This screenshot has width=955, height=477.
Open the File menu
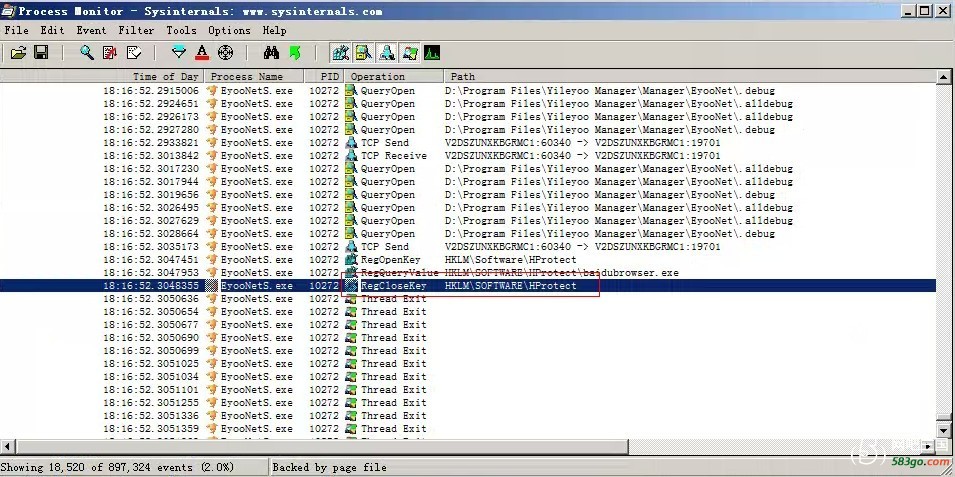(x=16, y=30)
